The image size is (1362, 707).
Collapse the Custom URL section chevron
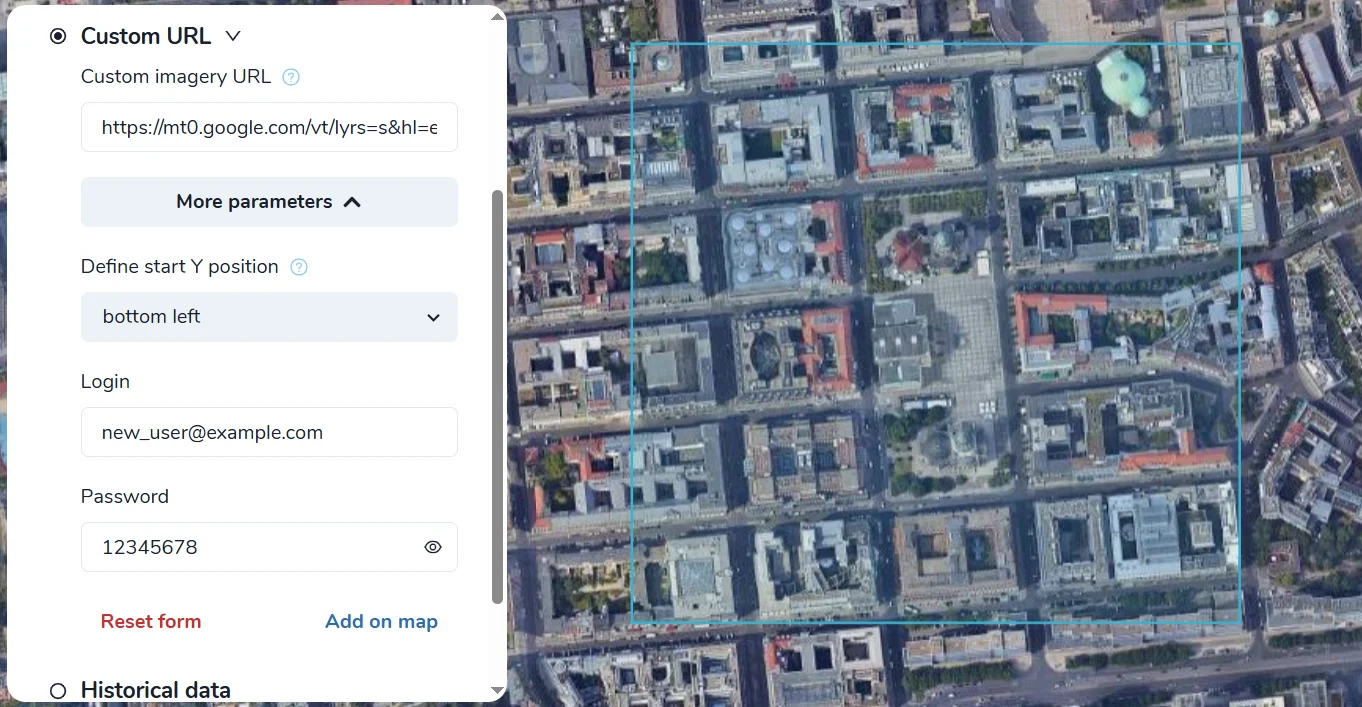233,36
